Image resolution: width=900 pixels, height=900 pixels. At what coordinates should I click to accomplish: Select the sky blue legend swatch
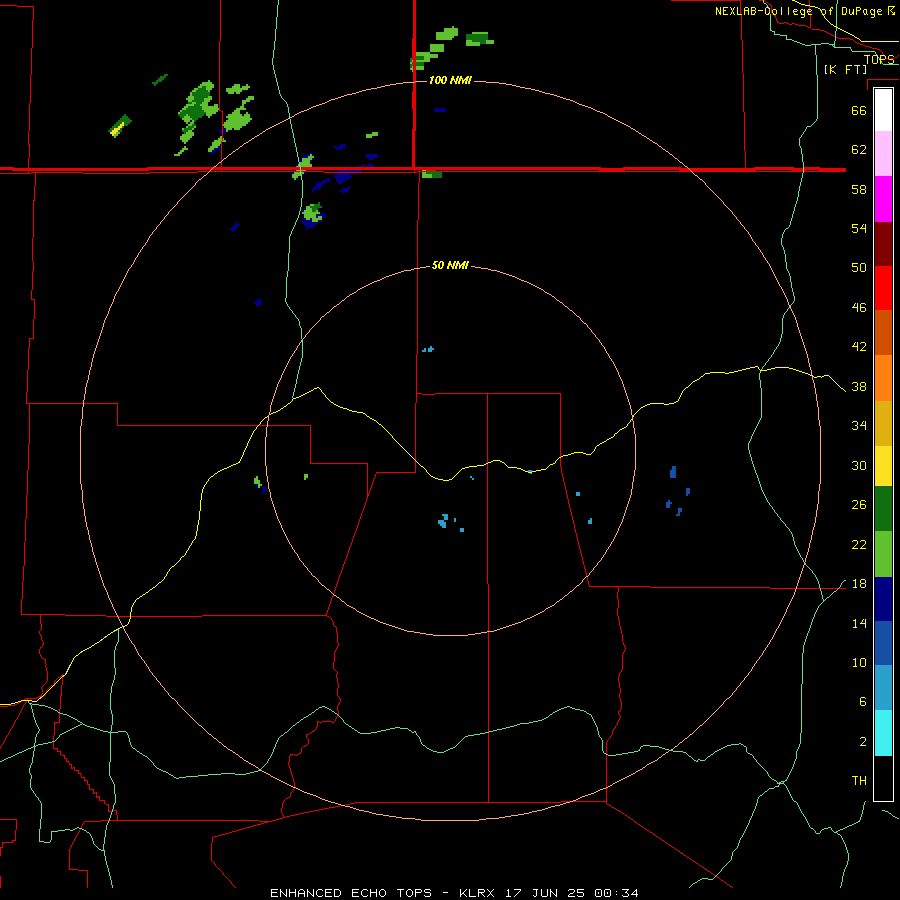pos(883,688)
